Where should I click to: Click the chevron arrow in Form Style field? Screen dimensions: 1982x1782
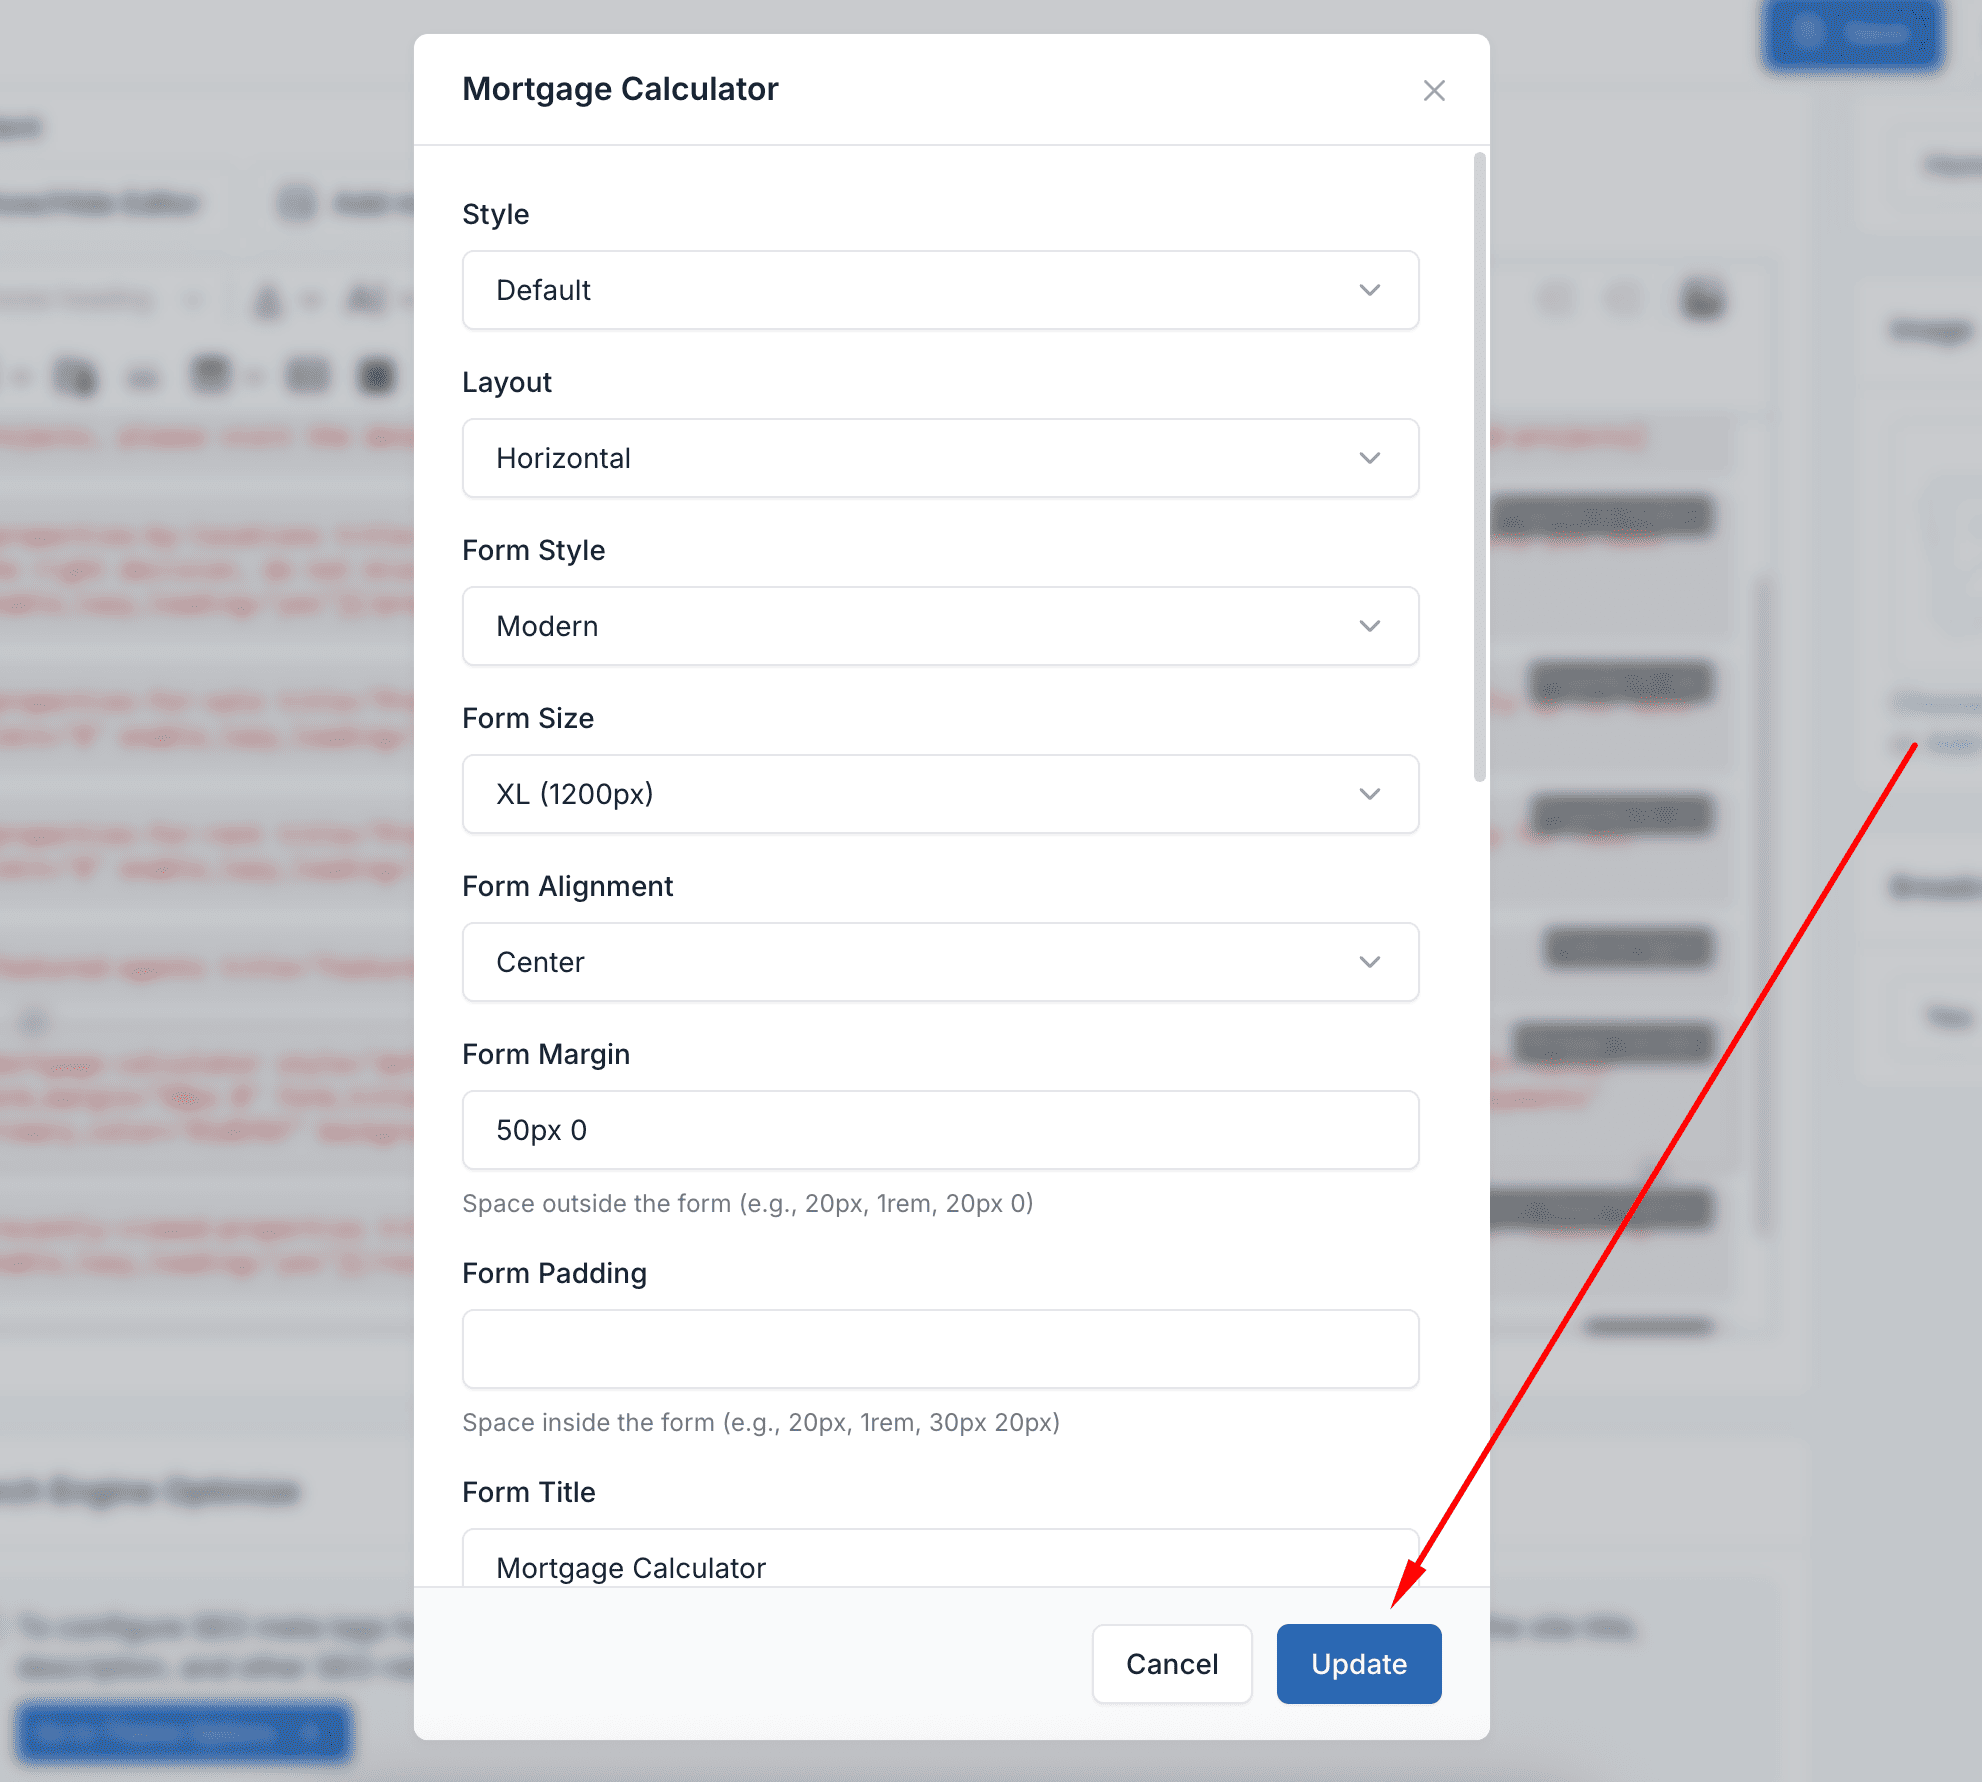pyautogui.click(x=1369, y=626)
